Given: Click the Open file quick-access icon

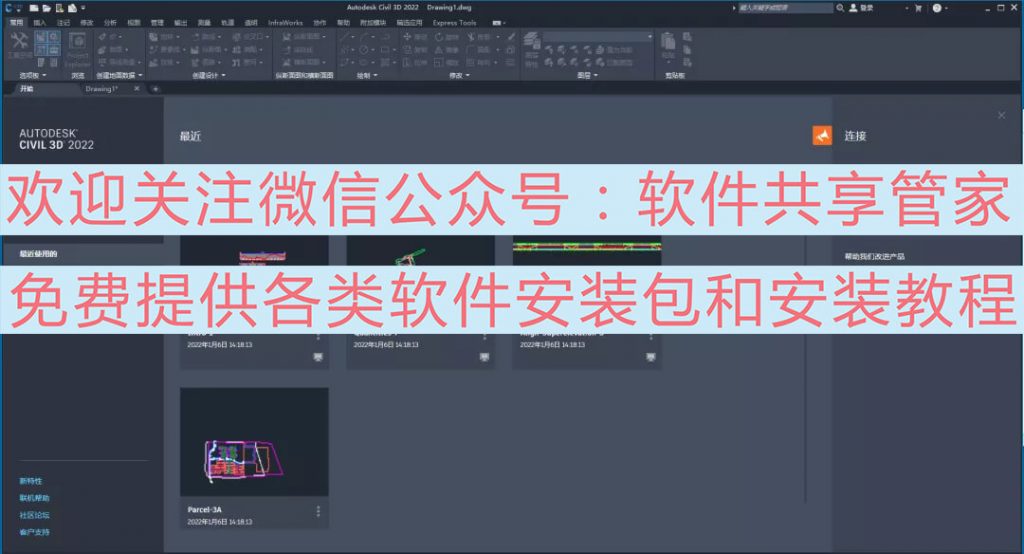Looking at the screenshot, I should (46, 8).
